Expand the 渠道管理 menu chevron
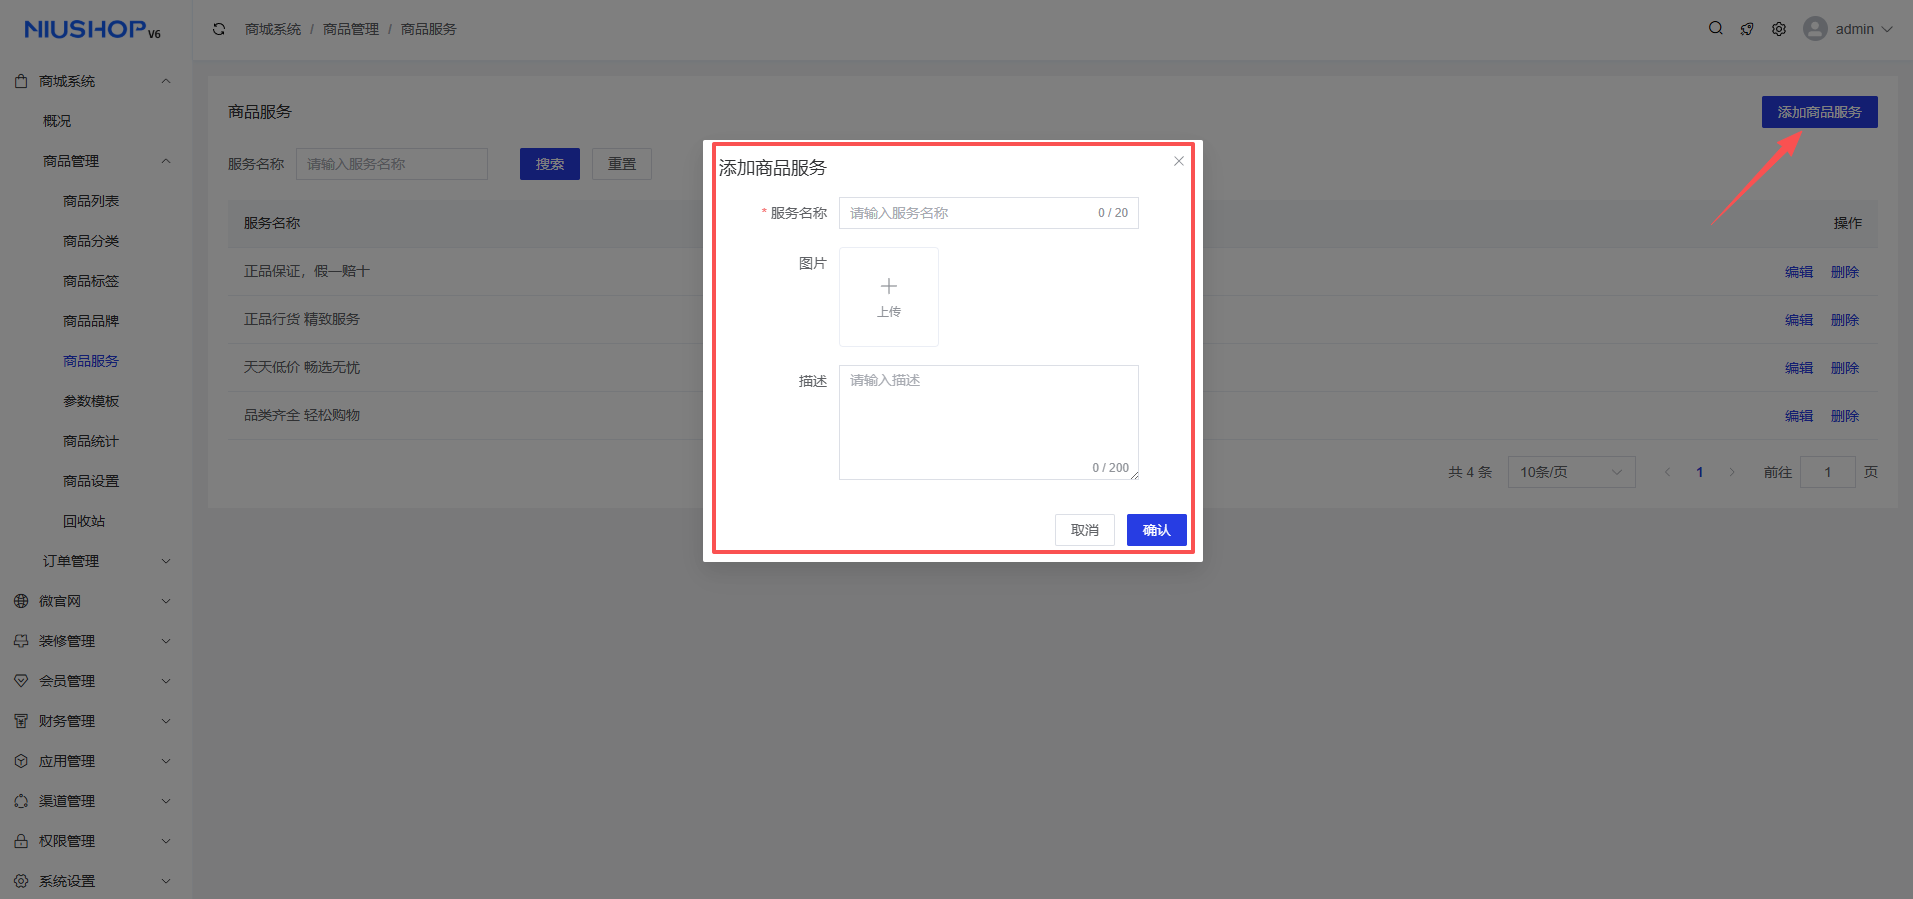This screenshot has width=1913, height=899. coord(166,801)
